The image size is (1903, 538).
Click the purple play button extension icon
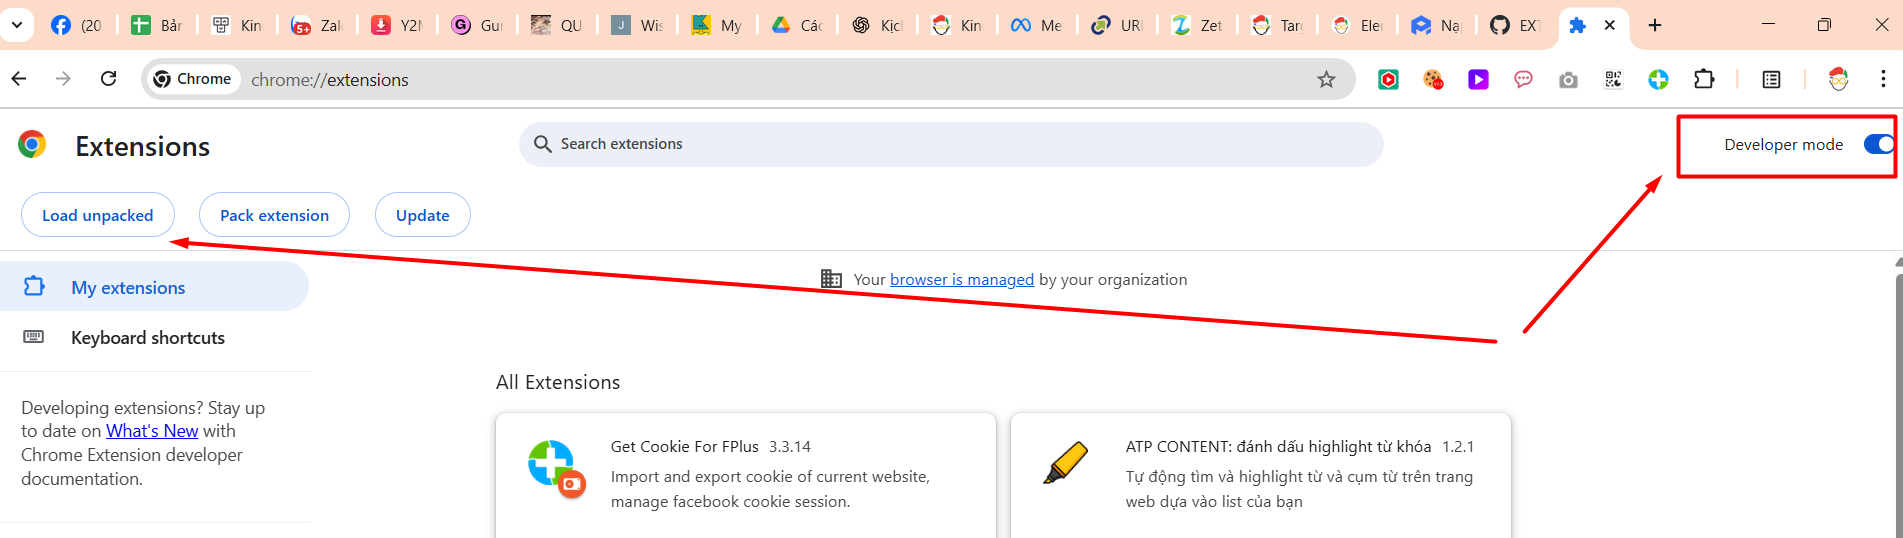pyautogui.click(x=1478, y=79)
